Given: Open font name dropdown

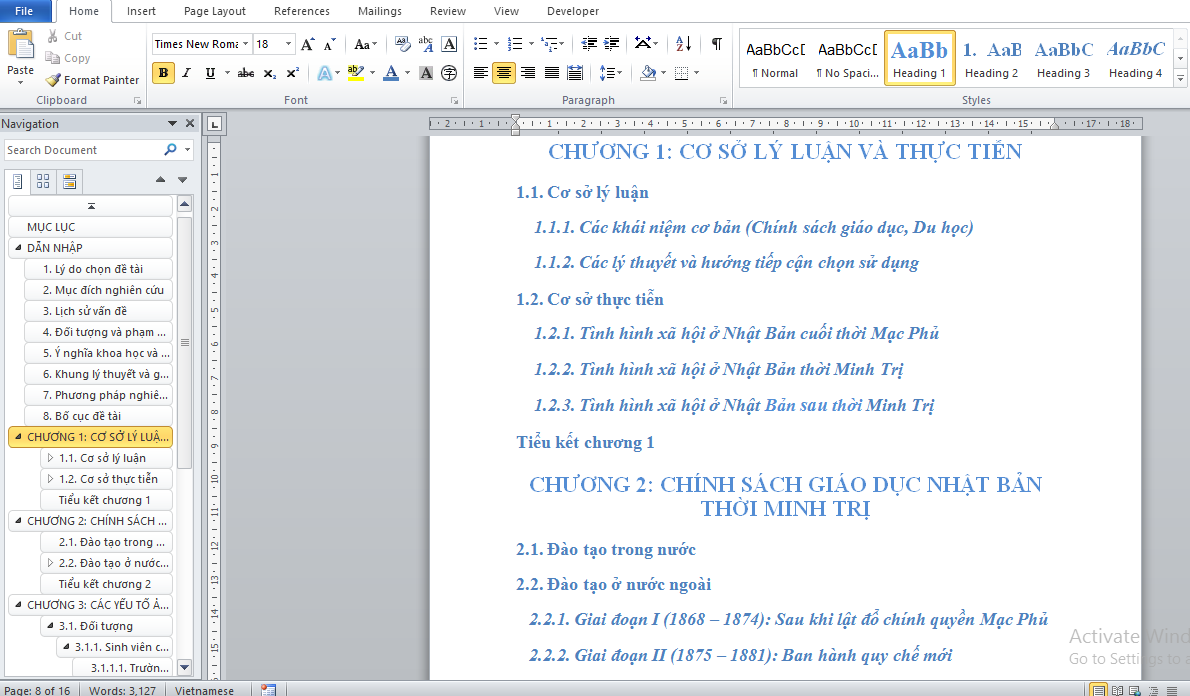Looking at the screenshot, I should (246, 44).
